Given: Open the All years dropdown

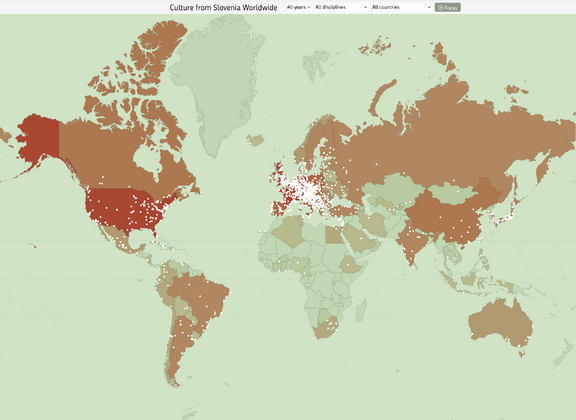Looking at the screenshot, I should point(299,7).
